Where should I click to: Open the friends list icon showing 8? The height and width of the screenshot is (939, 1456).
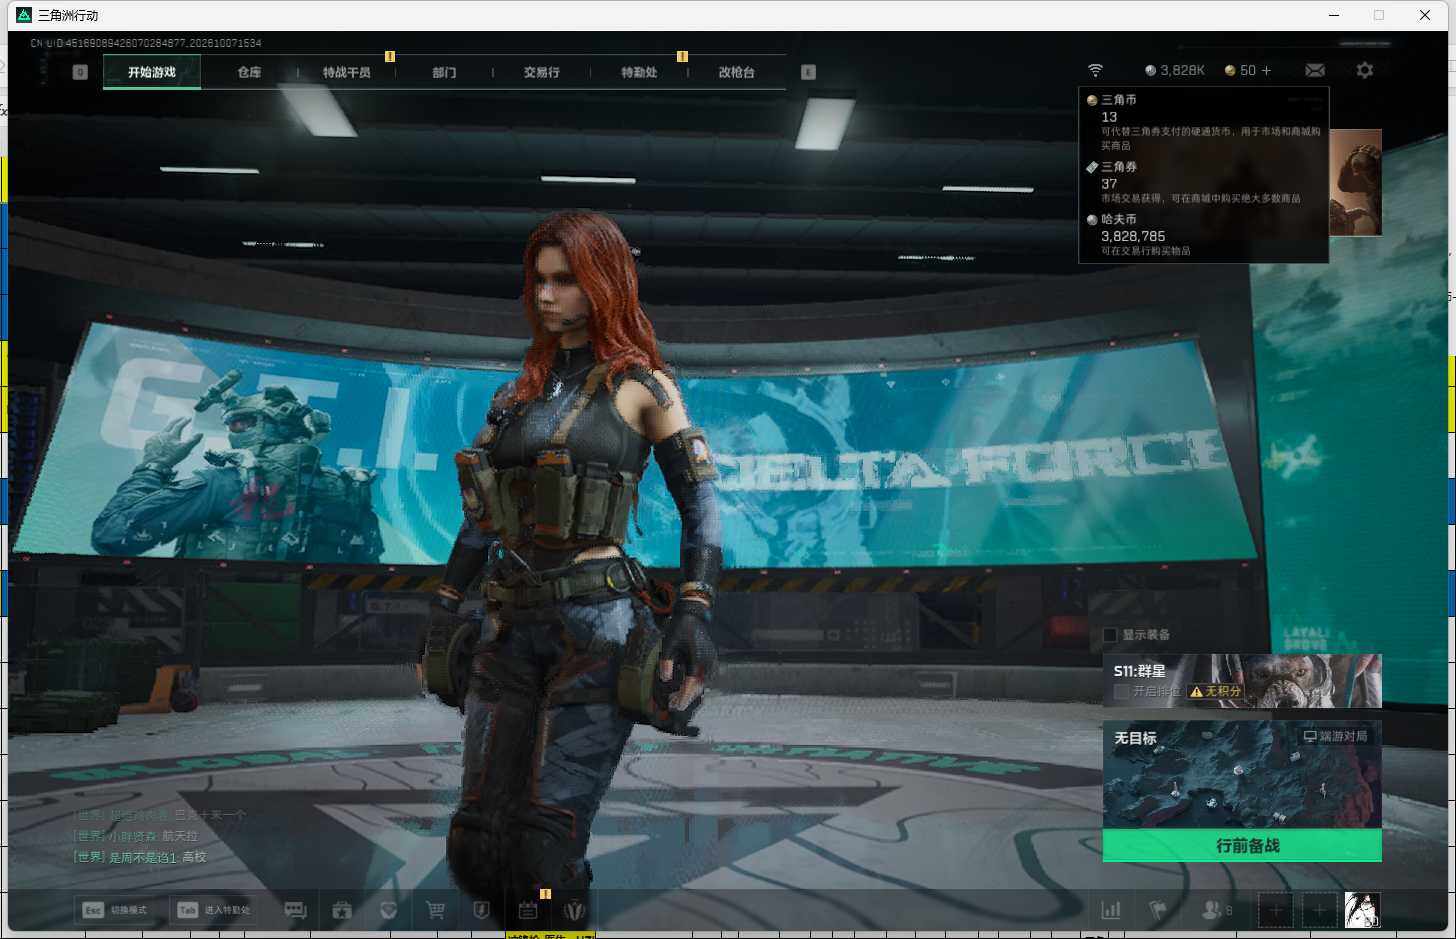[1217, 909]
